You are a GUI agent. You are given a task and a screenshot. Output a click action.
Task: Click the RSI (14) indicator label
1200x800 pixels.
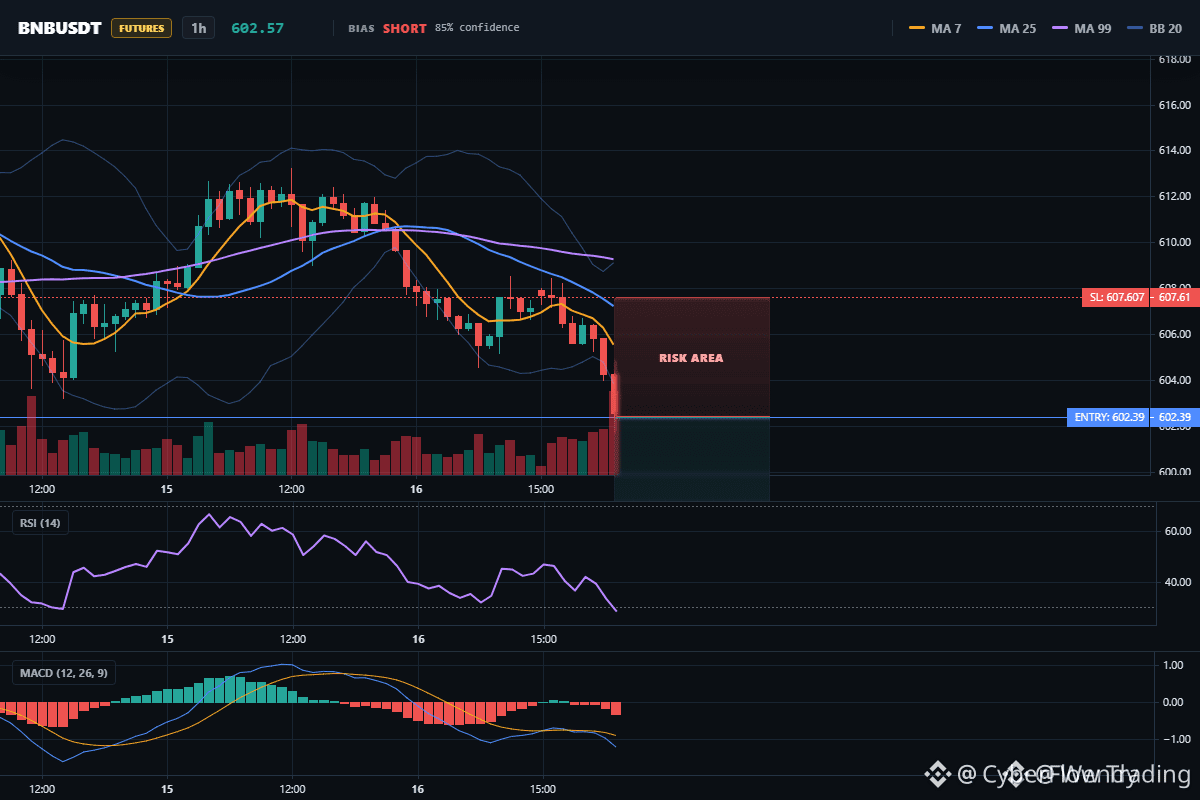pyautogui.click(x=40, y=522)
